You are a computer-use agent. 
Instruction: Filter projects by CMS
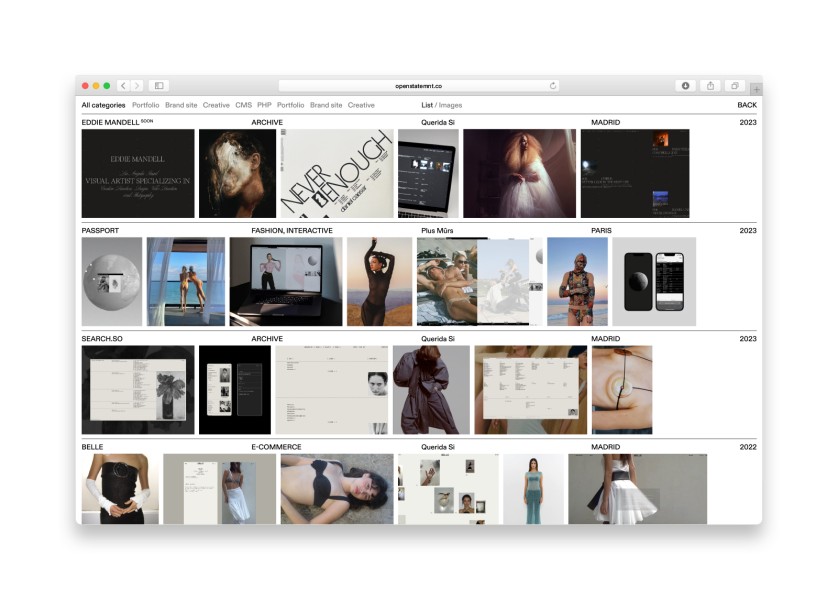(243, 105)
